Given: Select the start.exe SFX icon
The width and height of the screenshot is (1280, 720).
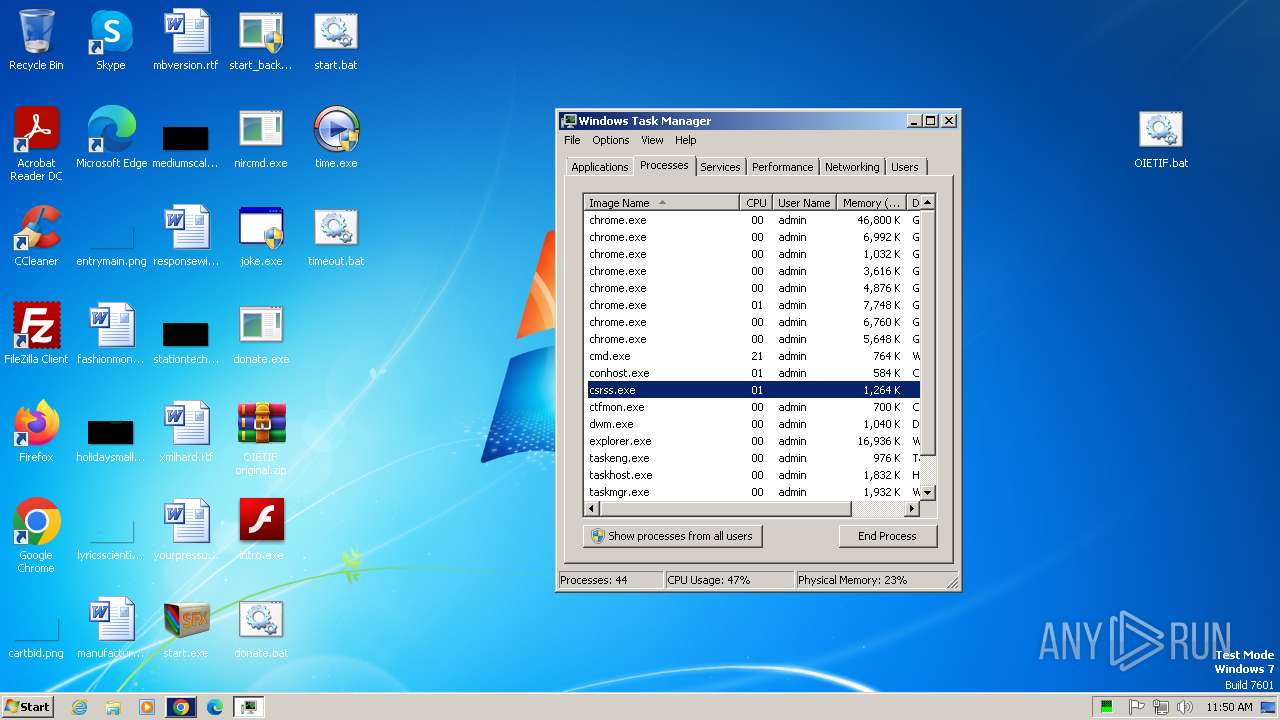Looking at the screenshot, I should [186, 628].
